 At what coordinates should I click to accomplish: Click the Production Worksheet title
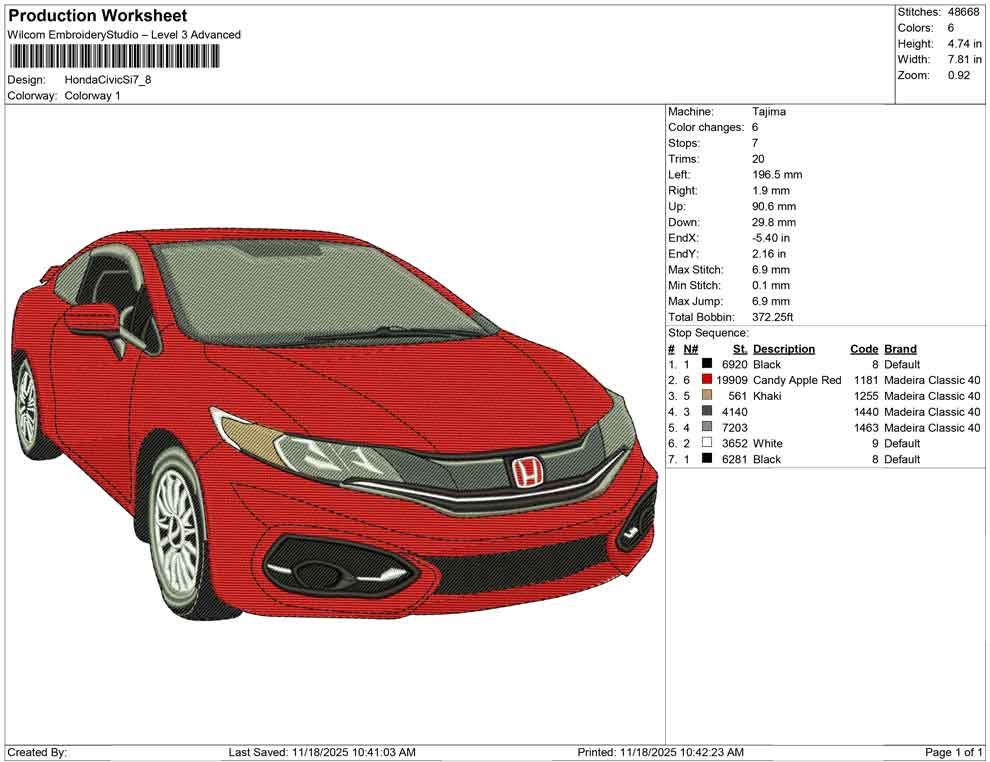click(97, 15)
